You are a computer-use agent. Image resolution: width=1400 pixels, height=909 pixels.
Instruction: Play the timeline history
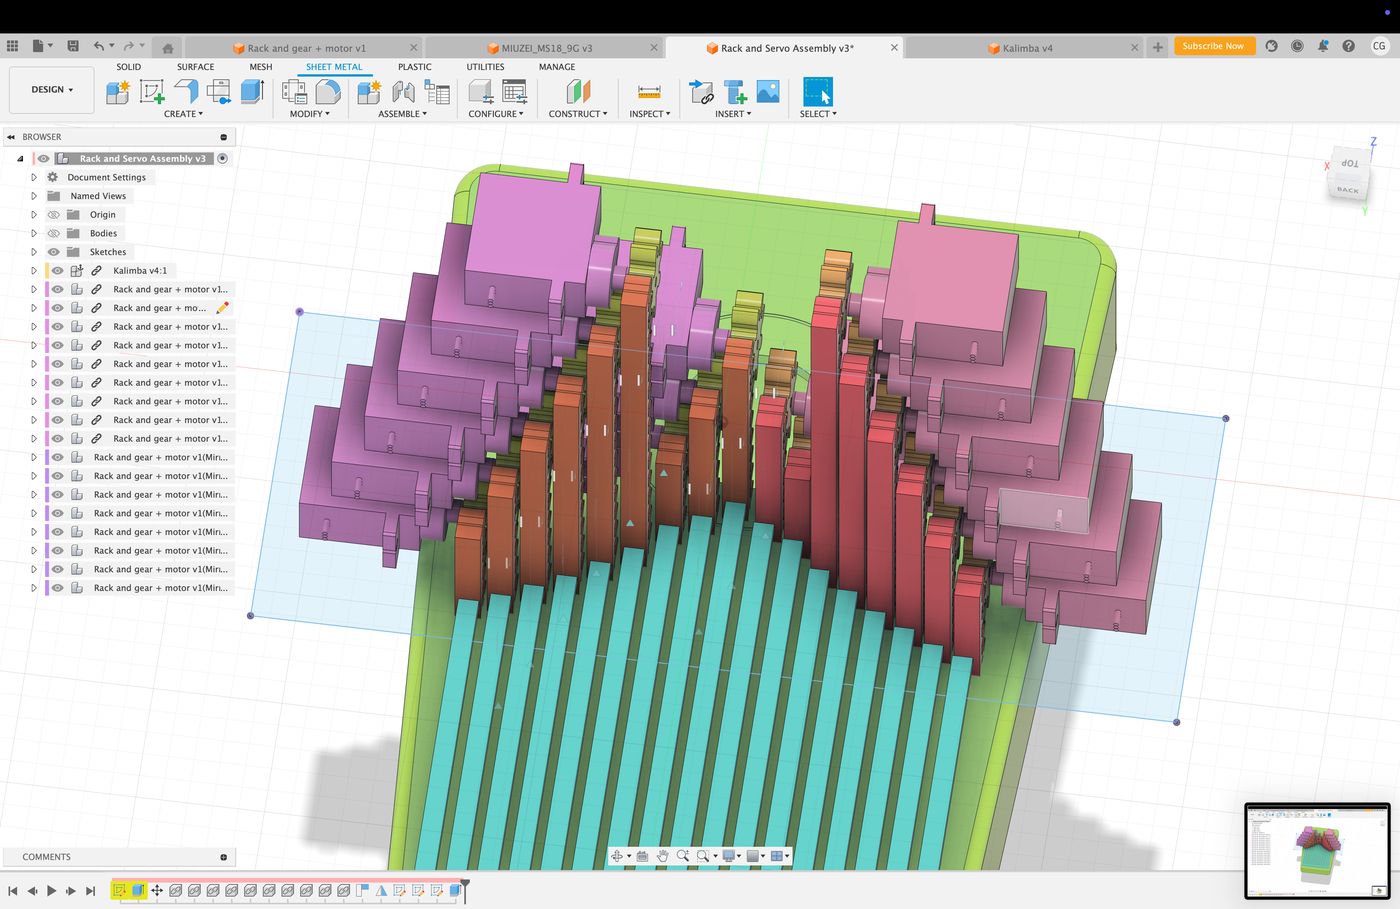pos(51,890)
